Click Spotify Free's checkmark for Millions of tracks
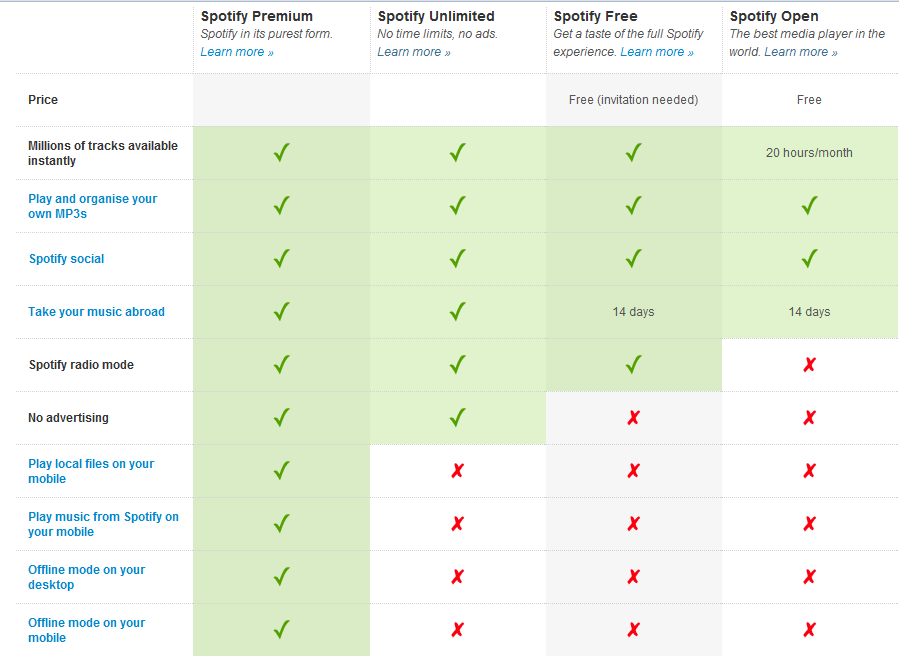Screen dimensions: 899x657 [633, 152]
